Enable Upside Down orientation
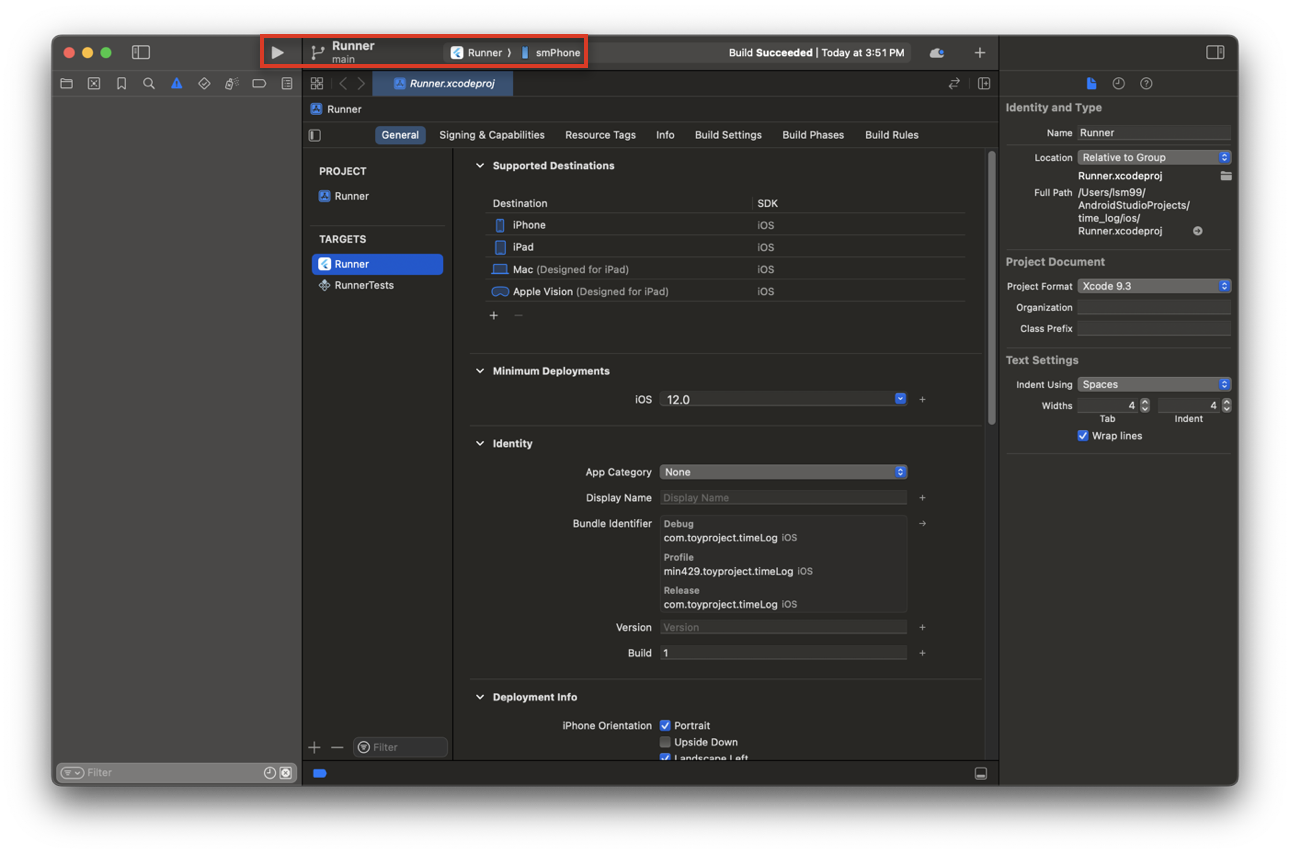This screenshot has width=1290, height=854. click(x=665, y=743)
